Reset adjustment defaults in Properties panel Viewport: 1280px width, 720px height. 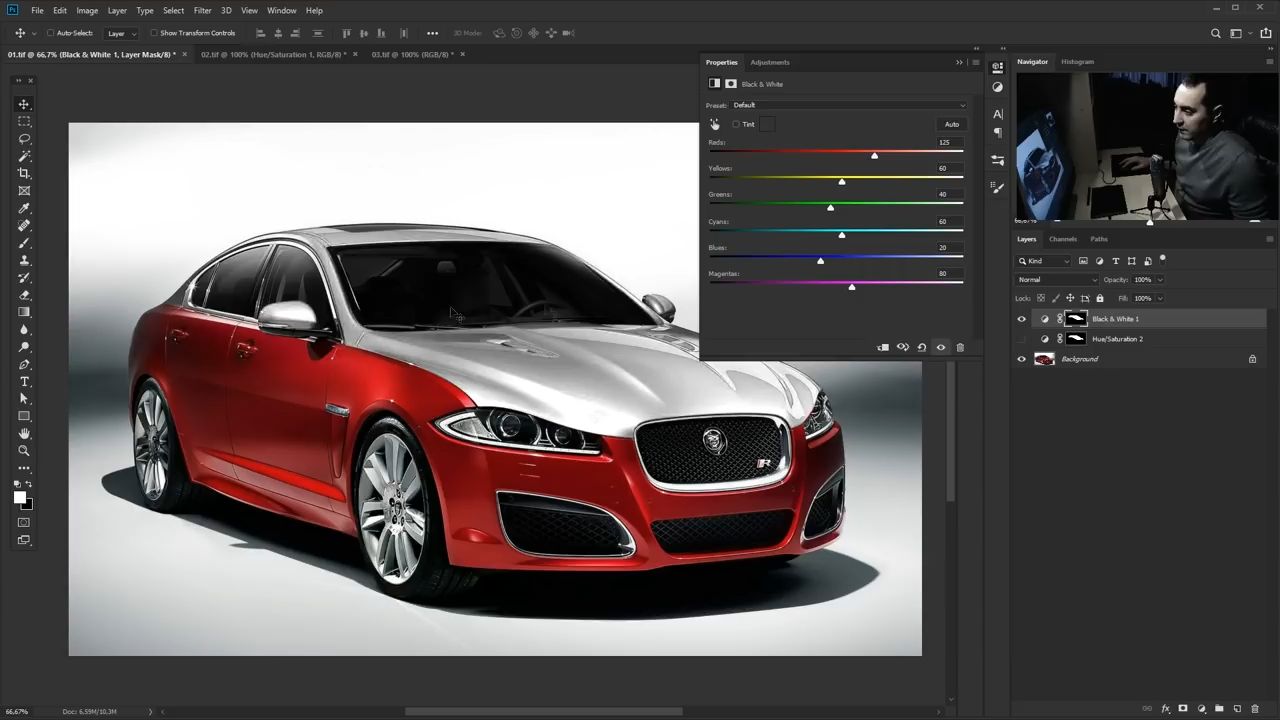coord(921,348)
